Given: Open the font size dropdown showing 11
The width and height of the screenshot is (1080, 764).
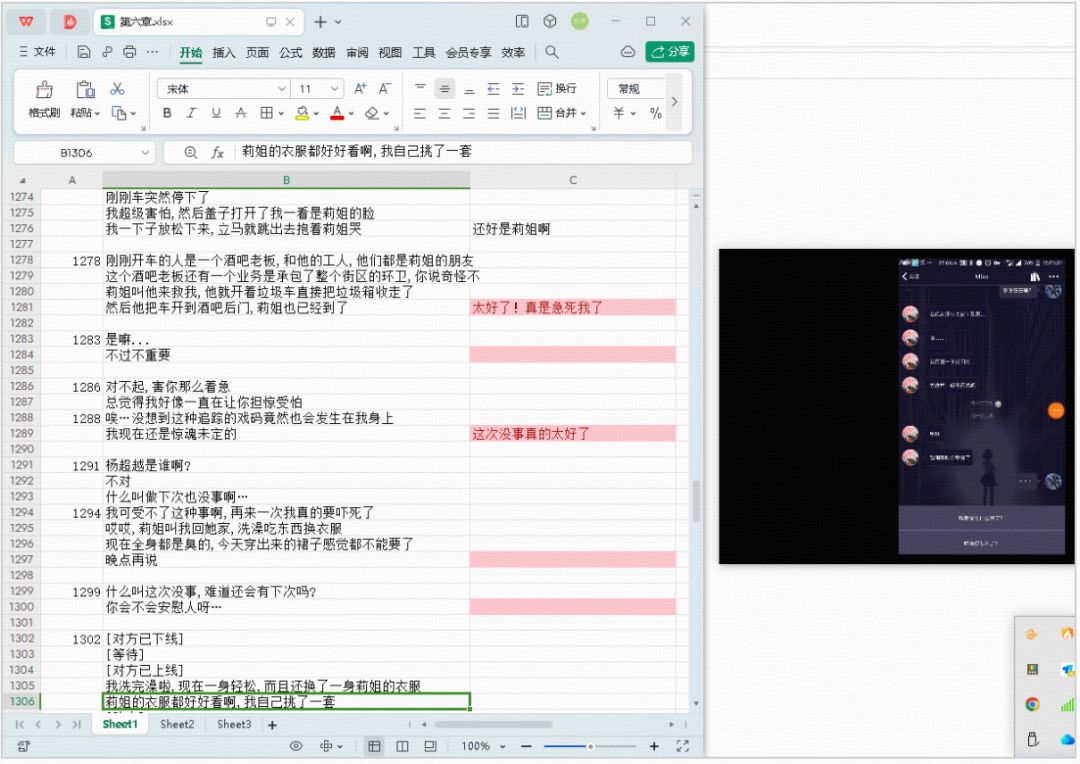Looking at the screenshot, I should (x=334, y=89).
